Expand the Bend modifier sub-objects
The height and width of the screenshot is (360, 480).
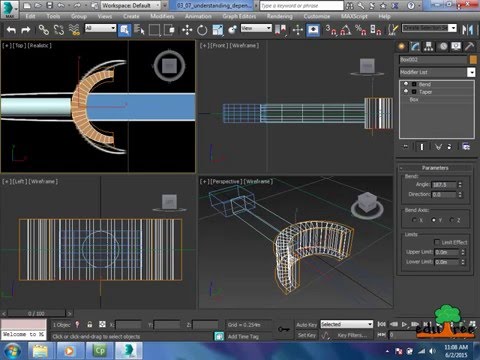coord(414,84)
